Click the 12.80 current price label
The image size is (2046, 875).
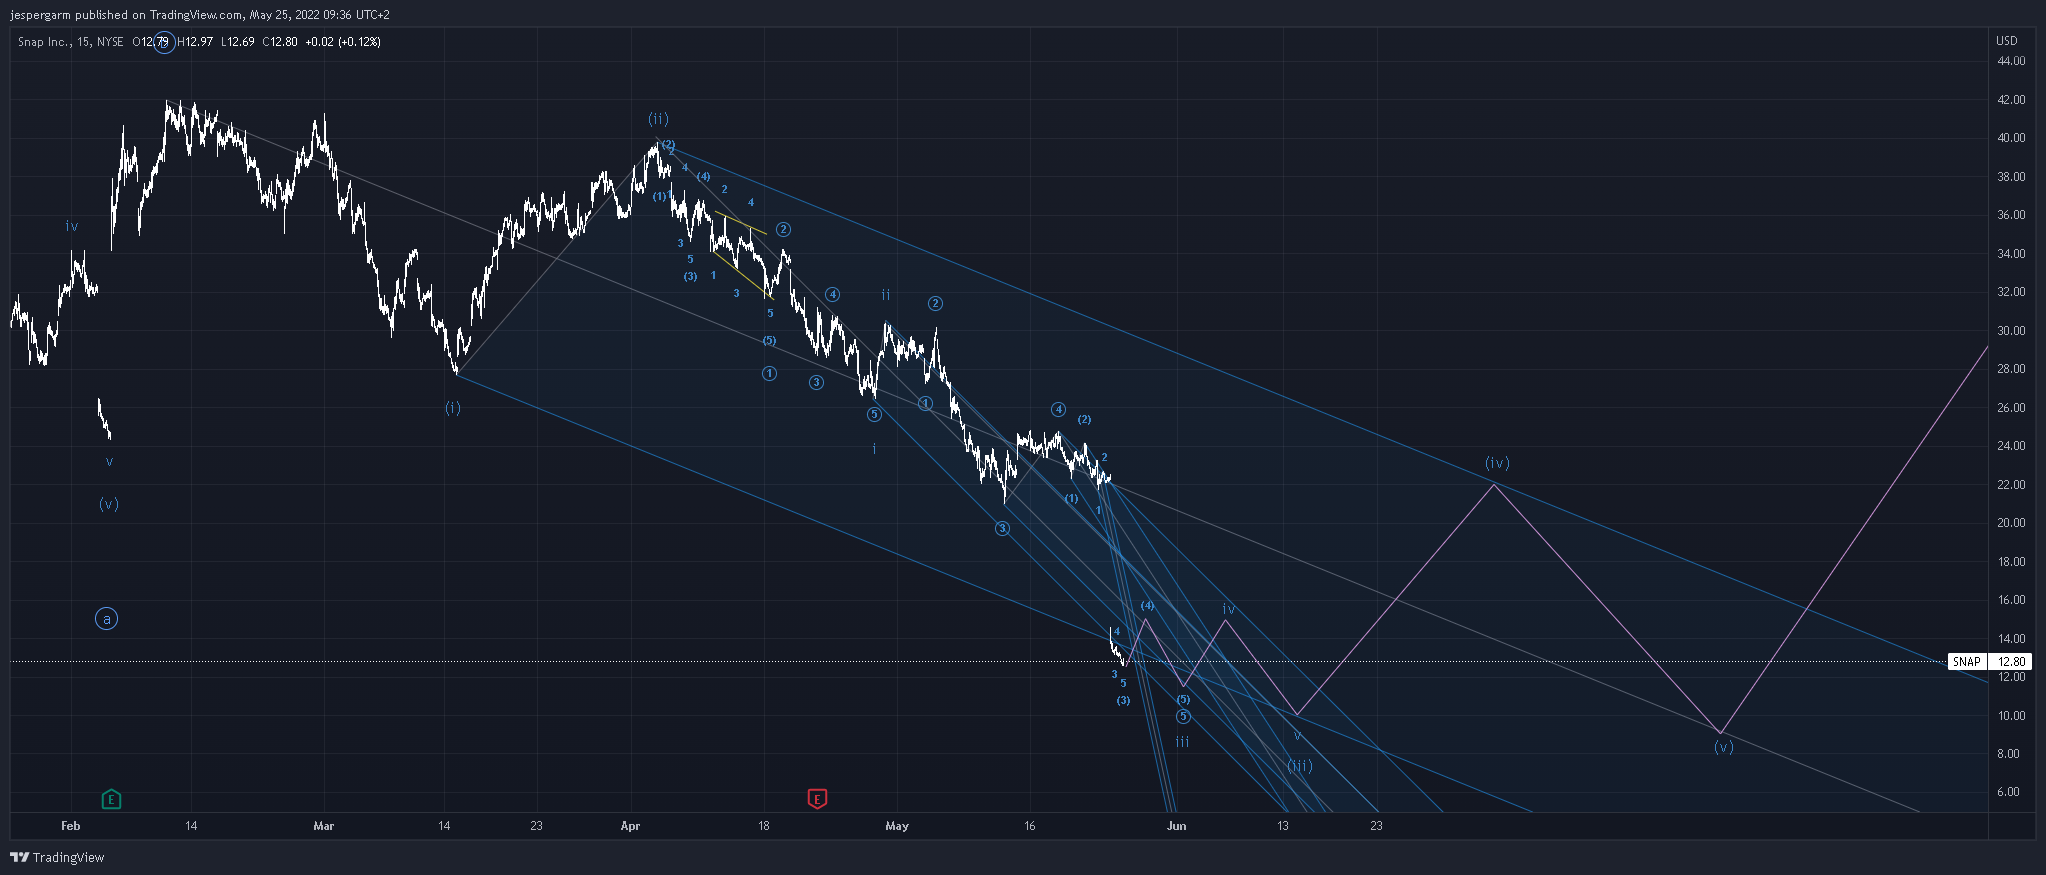click(2011, 661)
